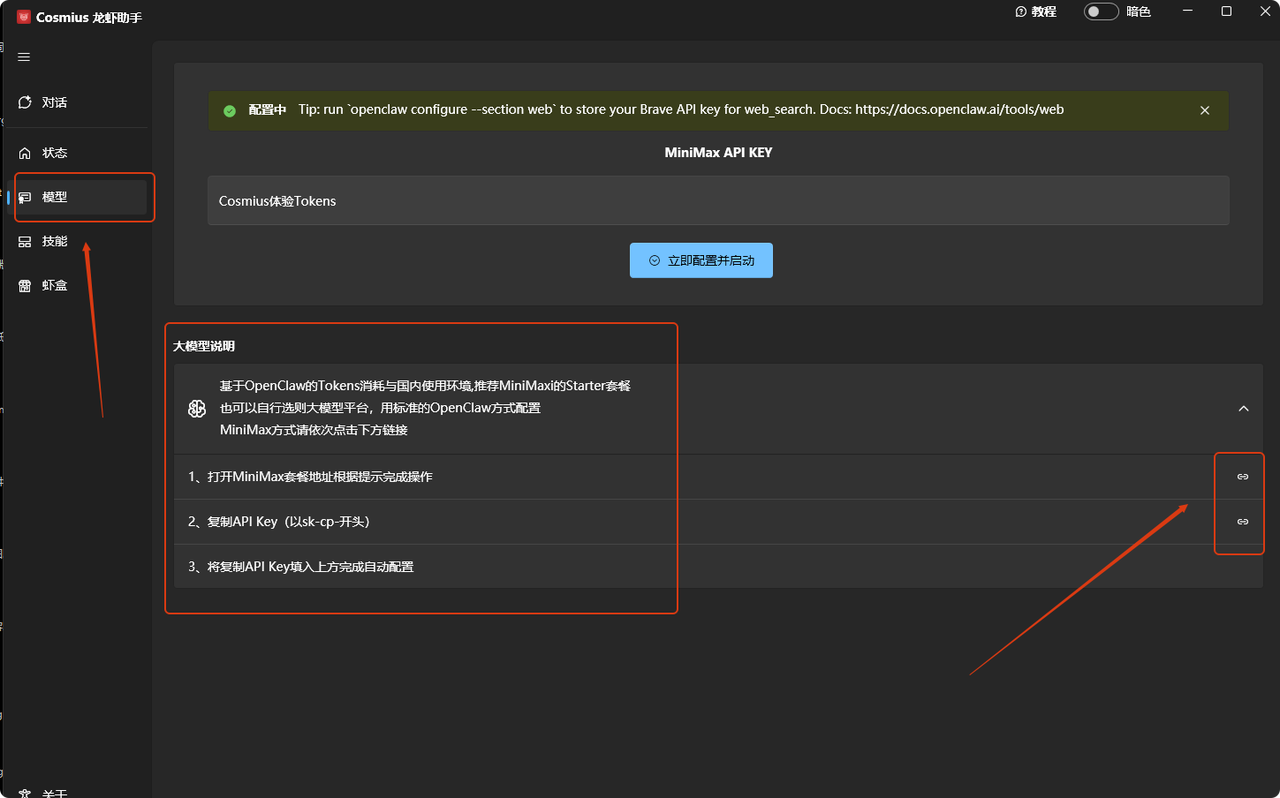
Task: Click the text 3、将复制API Key填入上方完成自动配置
Action: point(301,567)
